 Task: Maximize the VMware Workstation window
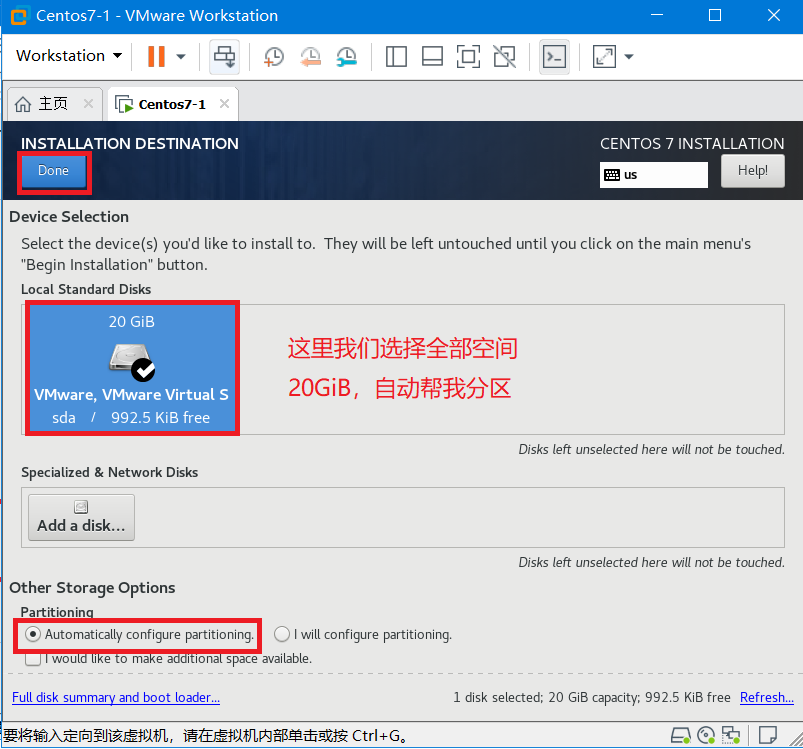point(715,15)
